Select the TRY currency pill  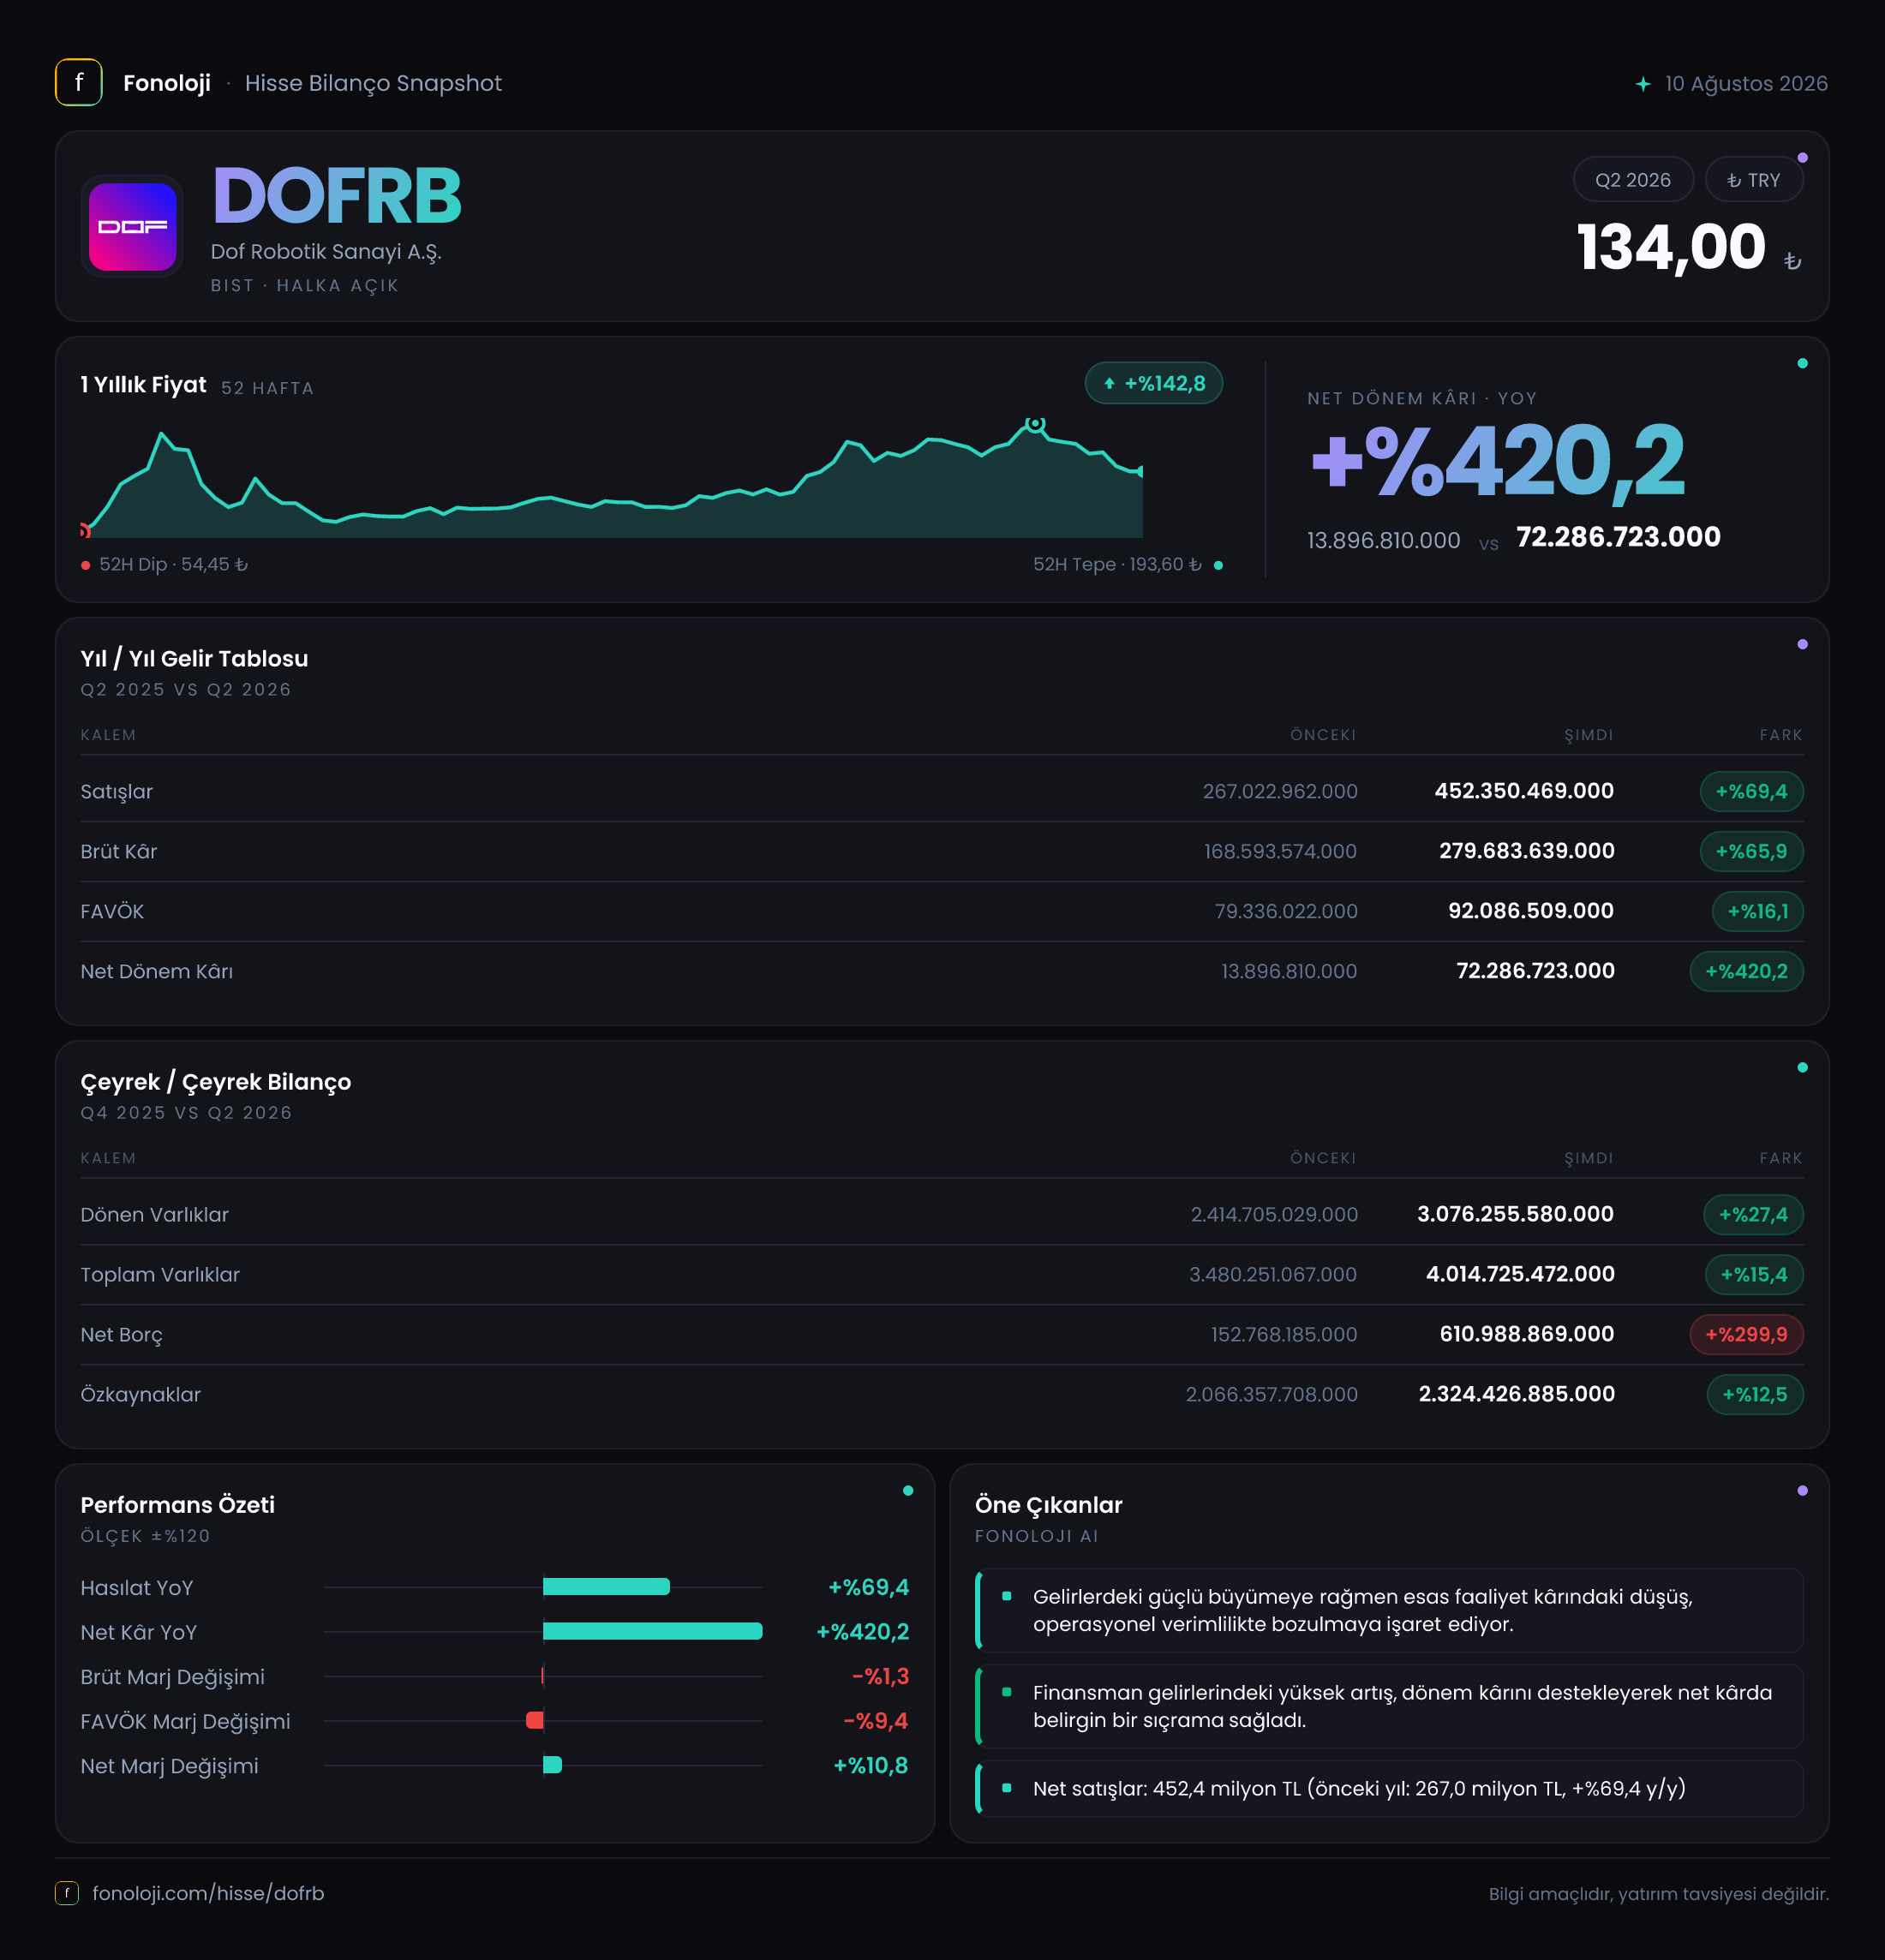[x=1754, y=180]
